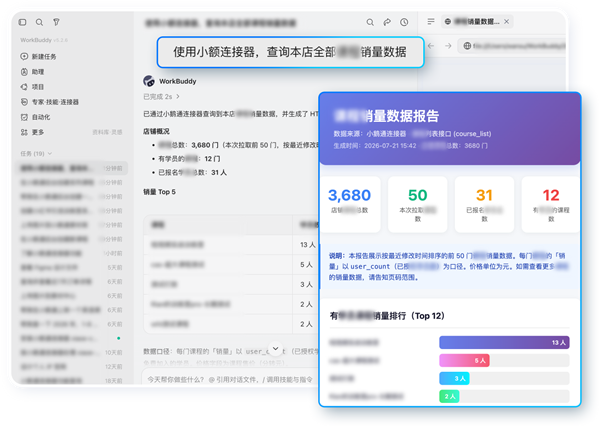Toggle the sidebar panel icon

(x=23, y=22)
